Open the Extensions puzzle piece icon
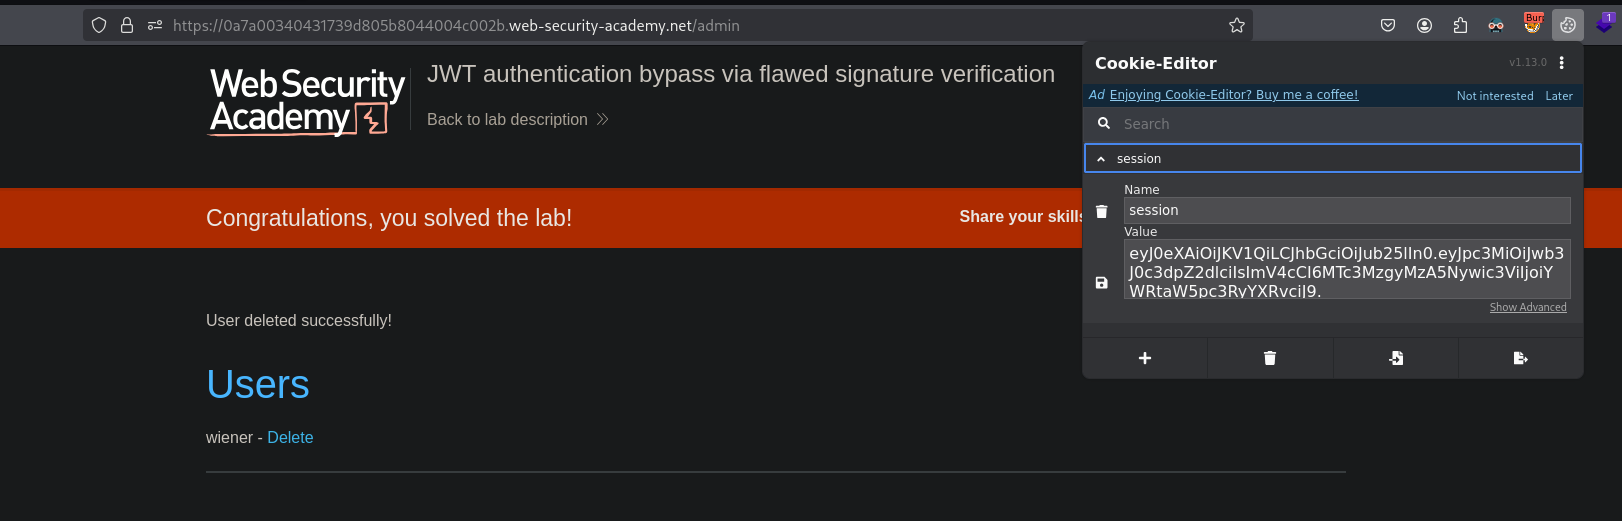The height and width of the screenshot is (521, 1622). point(1460,25)
